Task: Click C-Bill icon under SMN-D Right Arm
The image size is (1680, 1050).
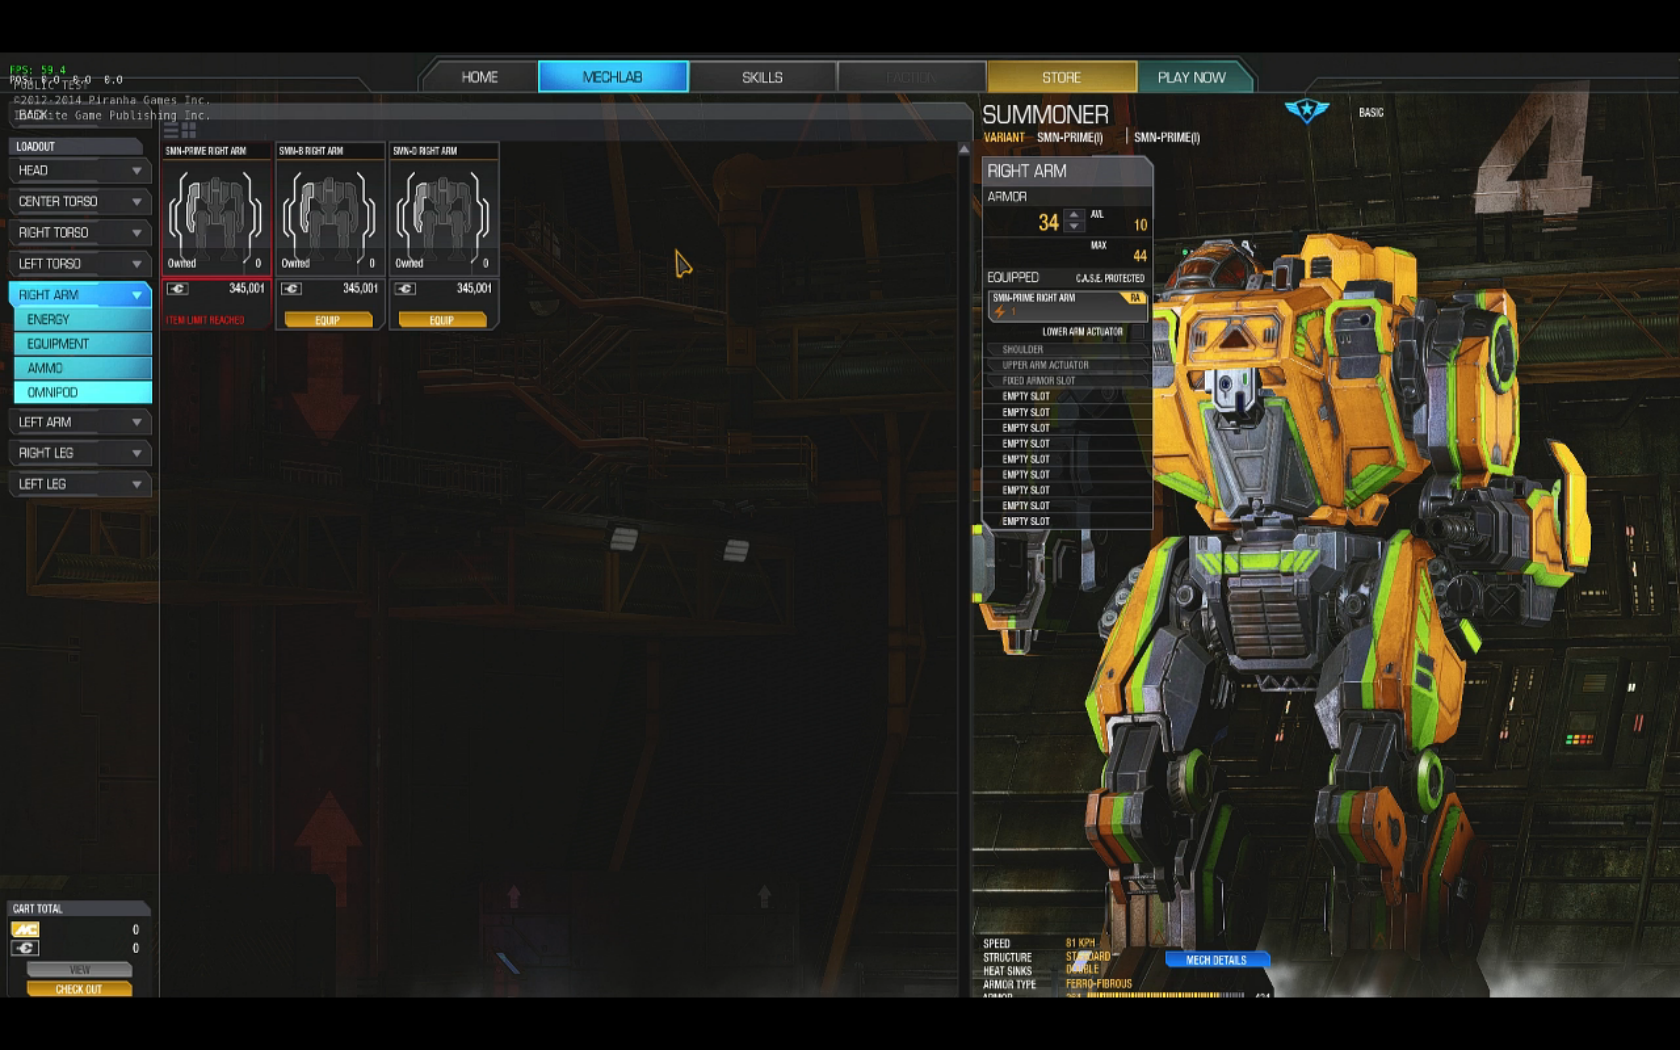Action: [x=405, y=289]
